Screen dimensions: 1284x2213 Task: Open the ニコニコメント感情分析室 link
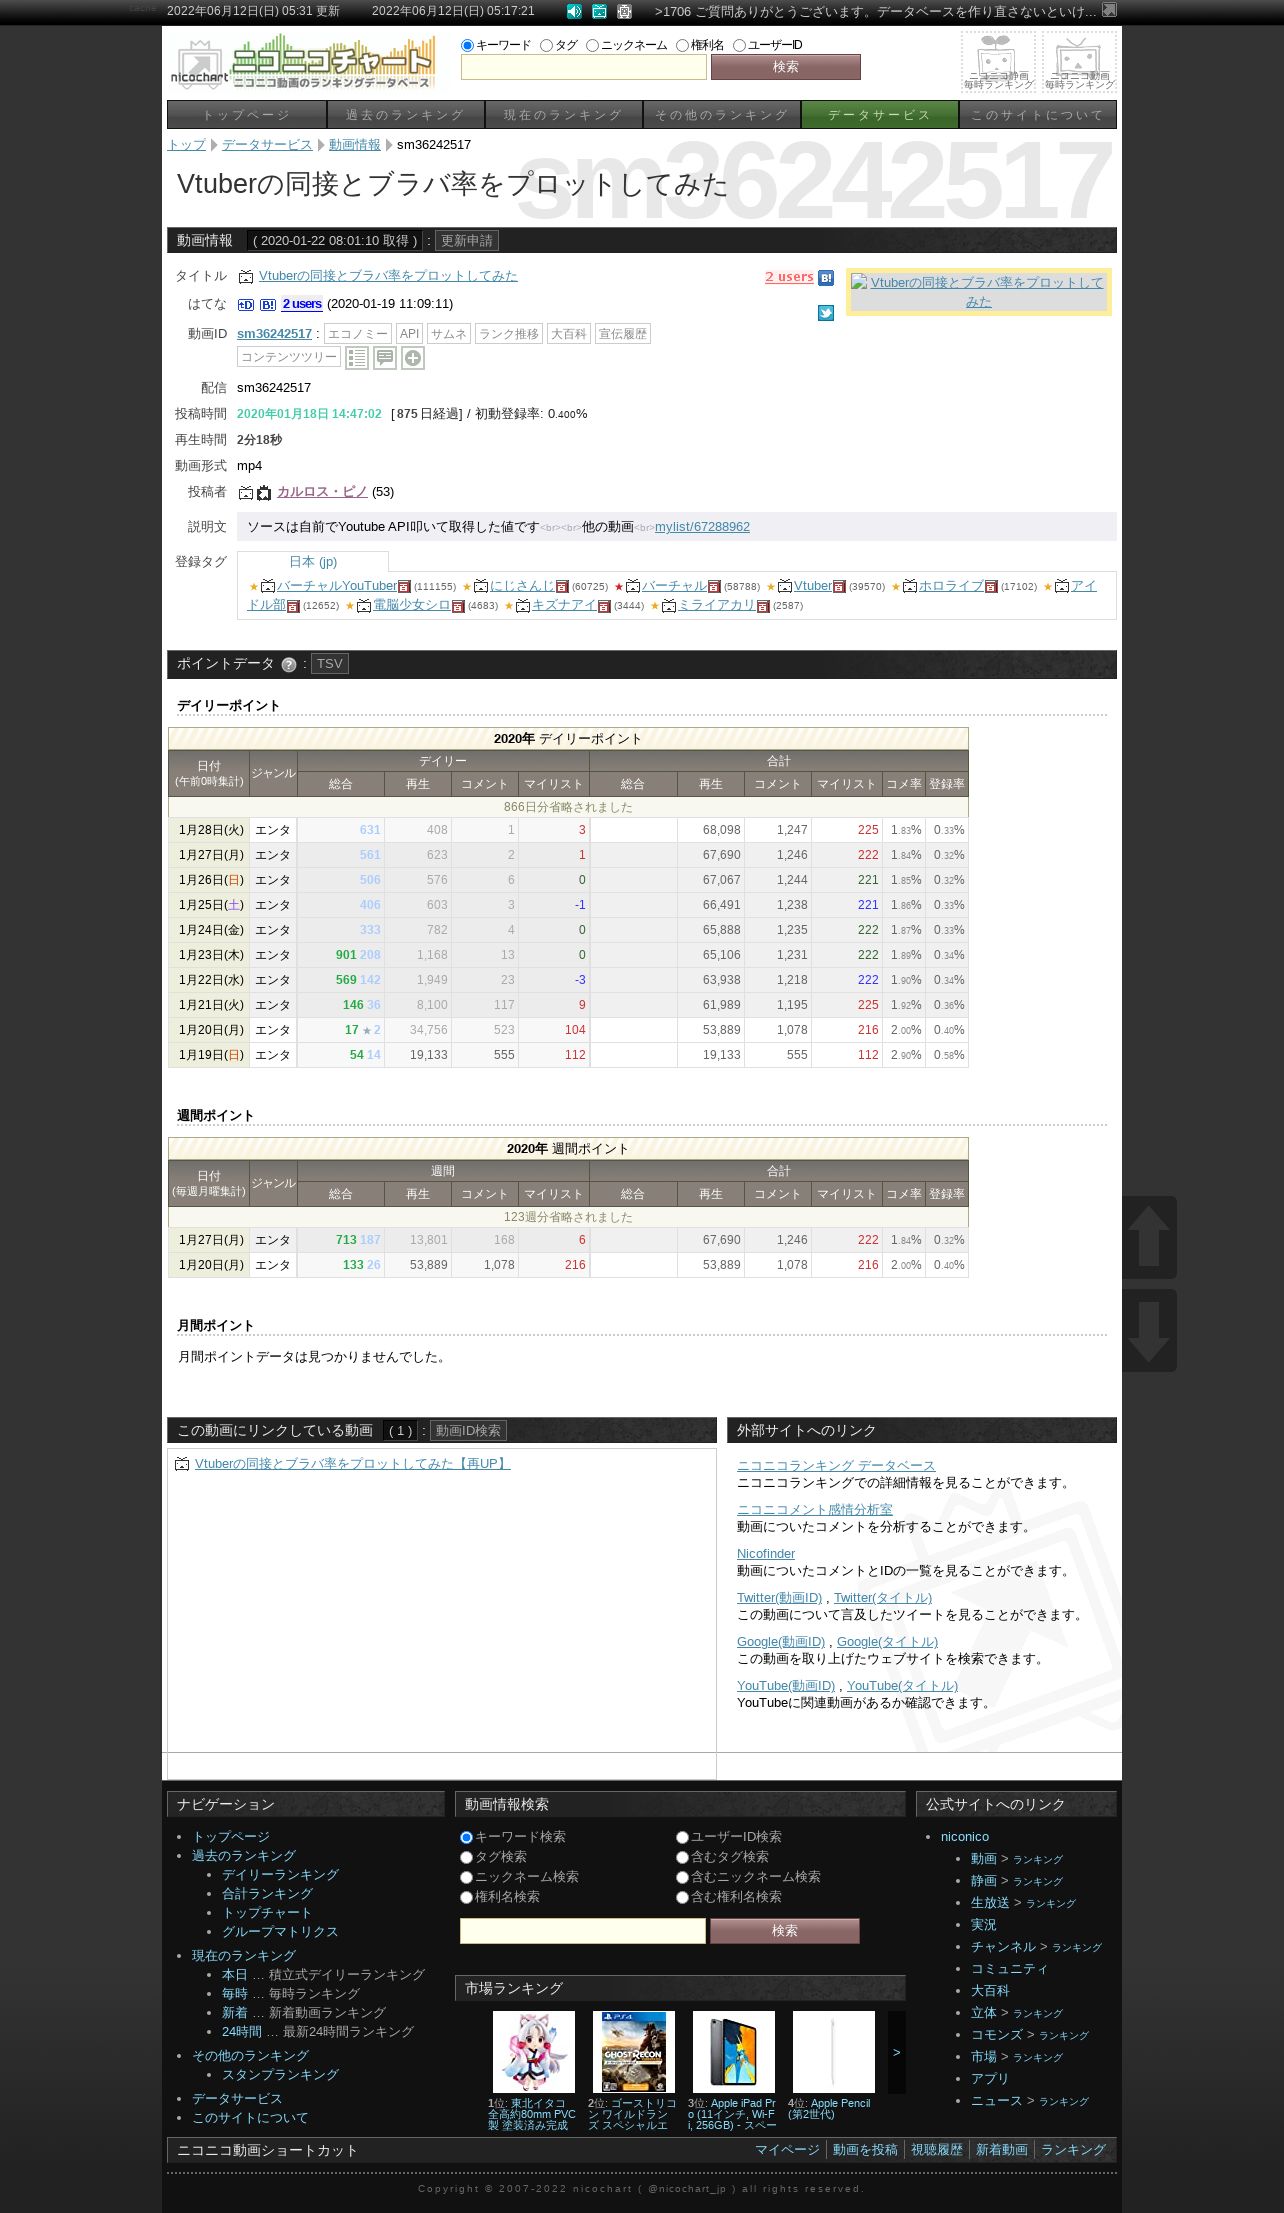815,1510
